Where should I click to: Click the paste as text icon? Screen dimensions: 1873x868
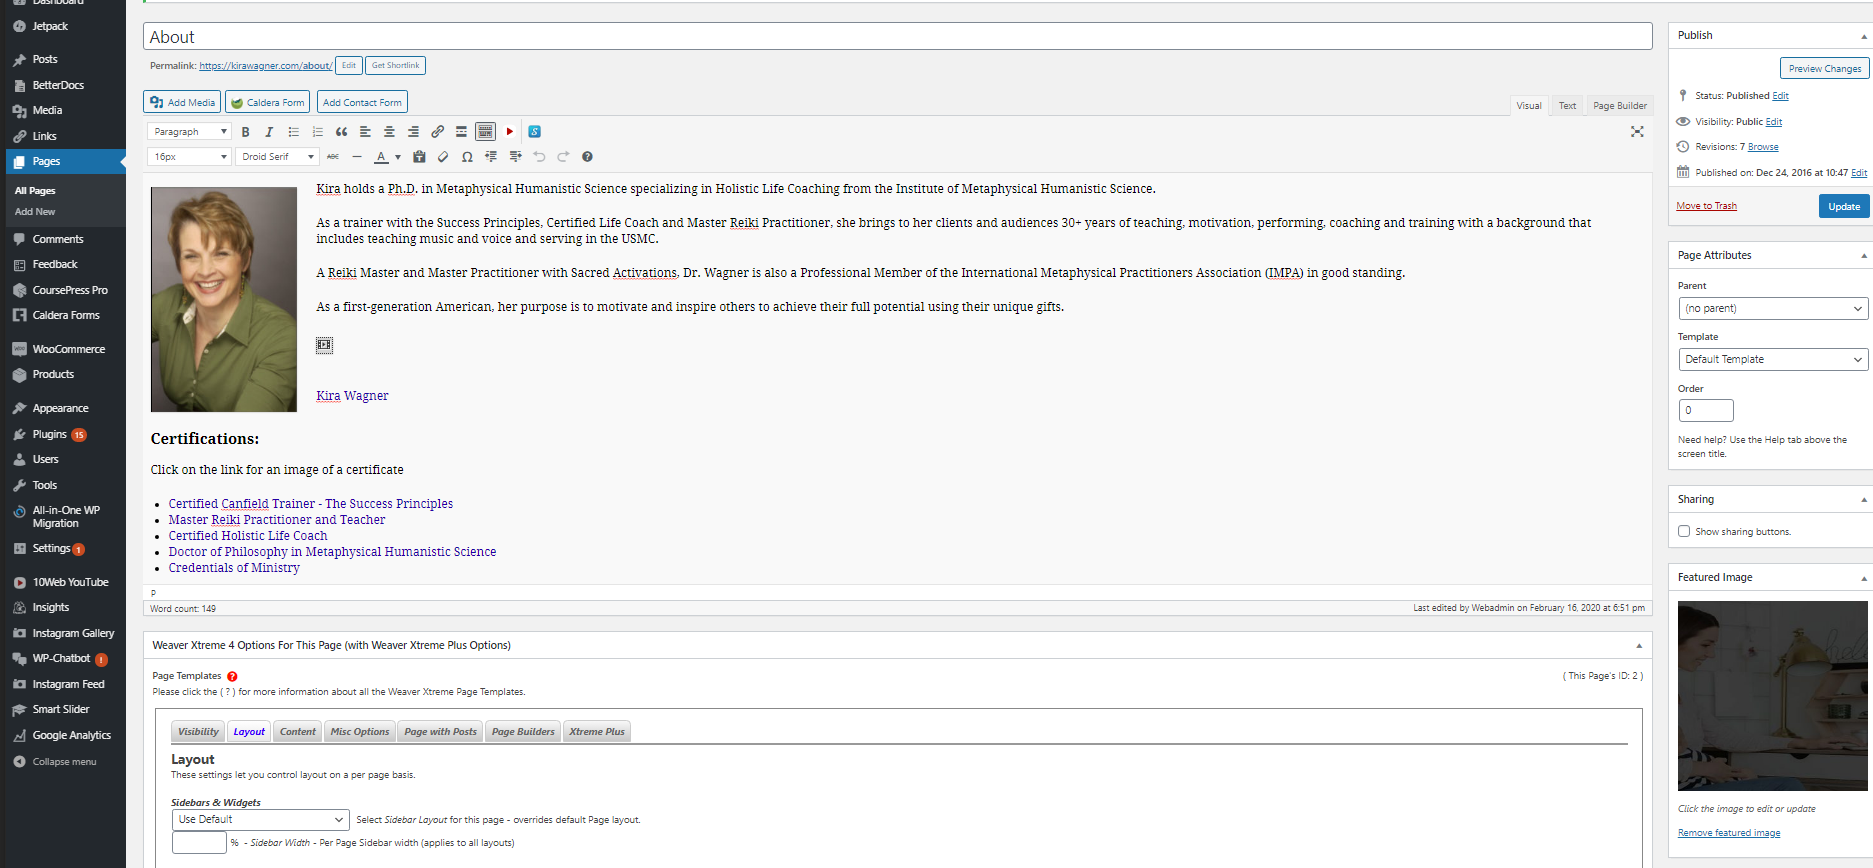pyautogui.click(x=419, y=157)
